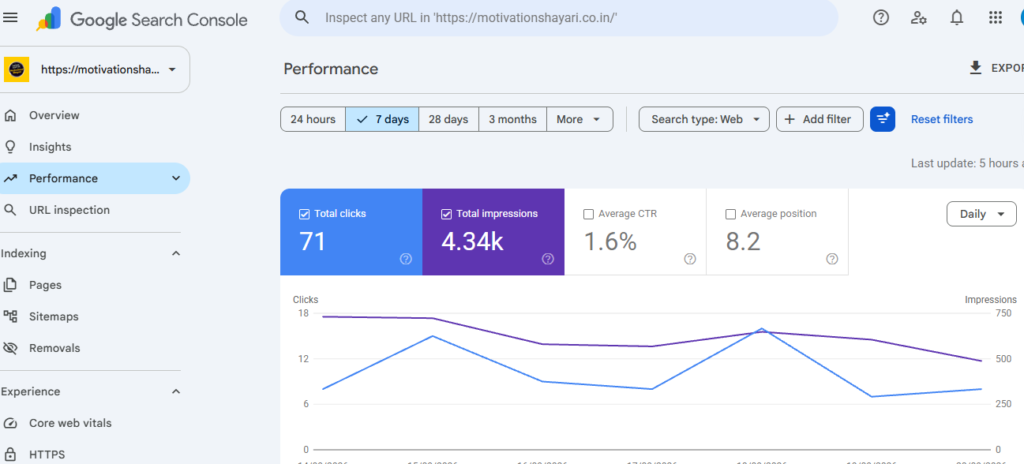Viewport: 1024px width, 464px height.
Task: Enable the Average CTR checkbox
Action: tap(588, 214)
